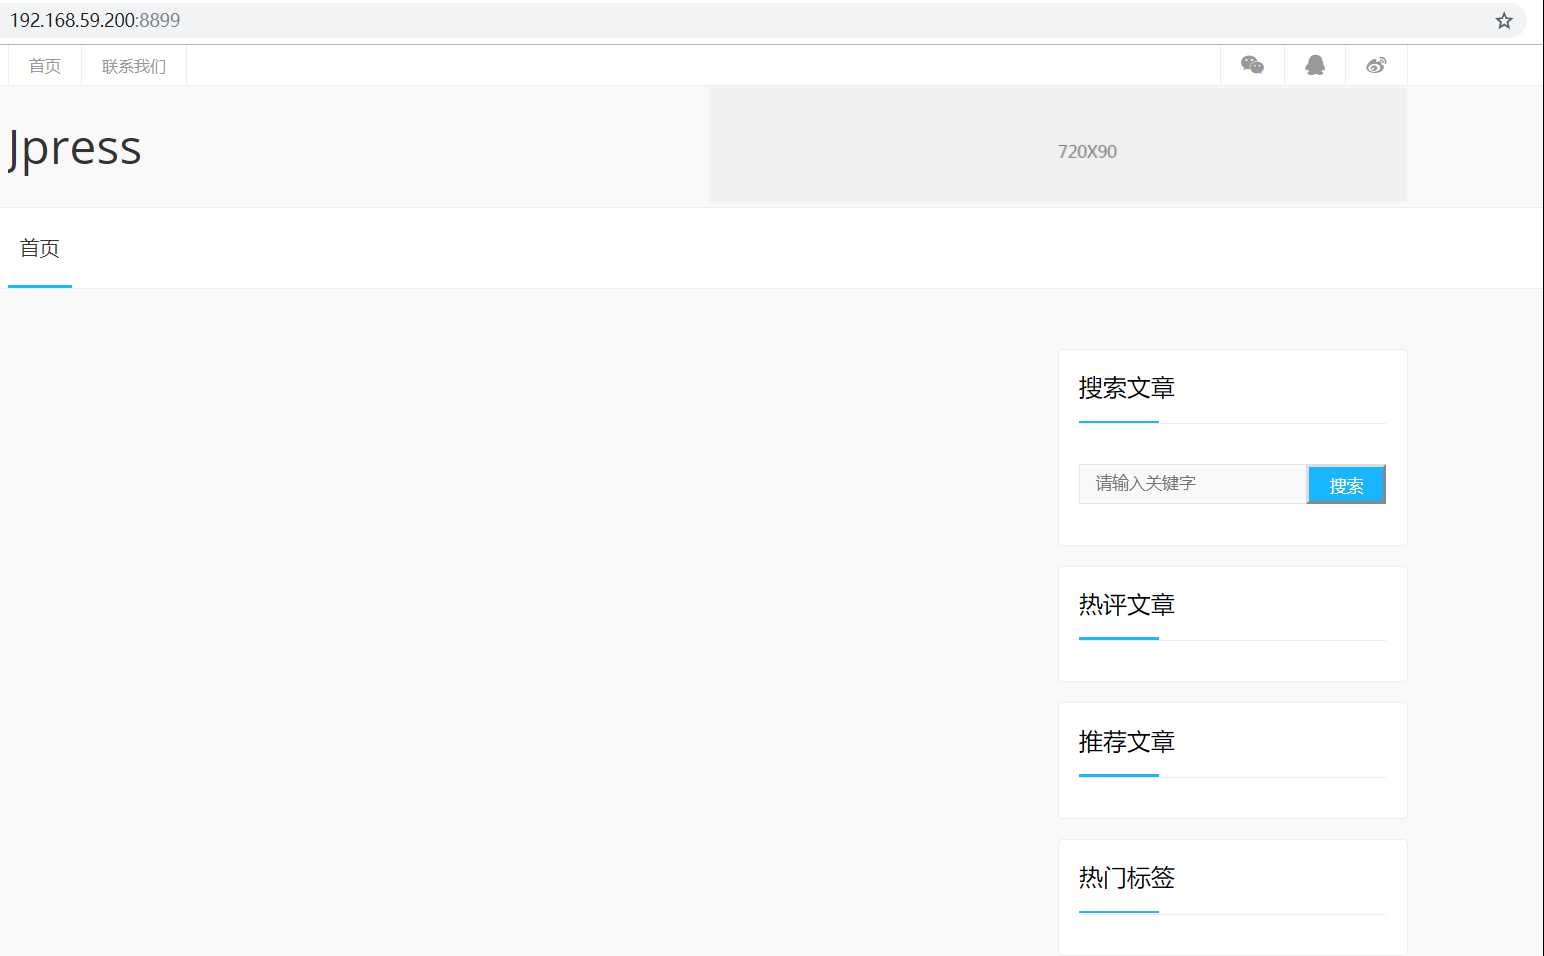Bookmark this page with star icon
The width and height of the screenshot is (1544, 956).
point(1503,20)
